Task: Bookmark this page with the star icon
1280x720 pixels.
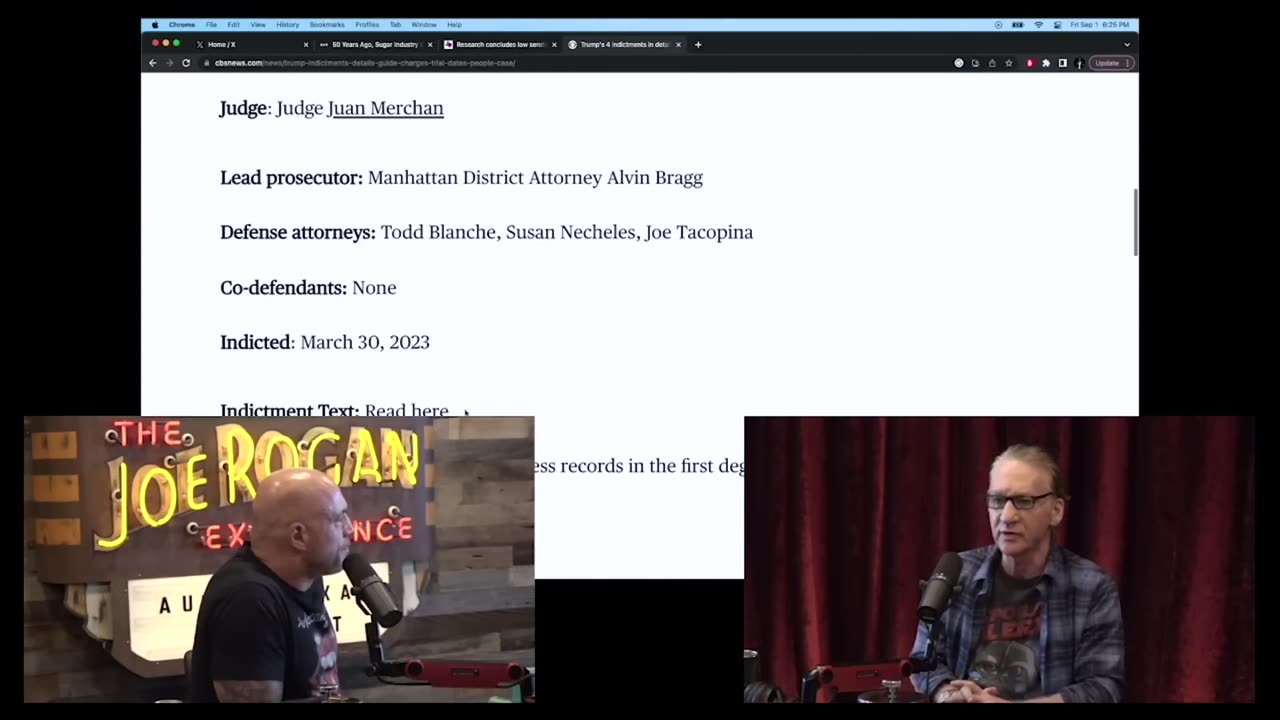Action: 1009,63
